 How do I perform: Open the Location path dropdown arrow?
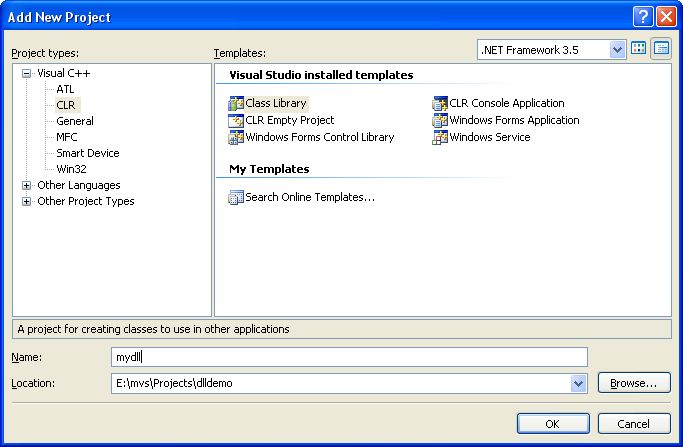578,384
